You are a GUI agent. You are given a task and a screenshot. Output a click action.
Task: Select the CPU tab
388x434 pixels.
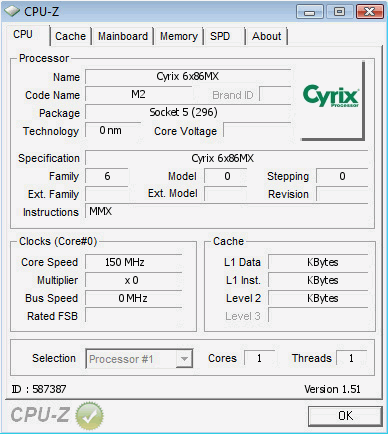(x=23, y=34)
